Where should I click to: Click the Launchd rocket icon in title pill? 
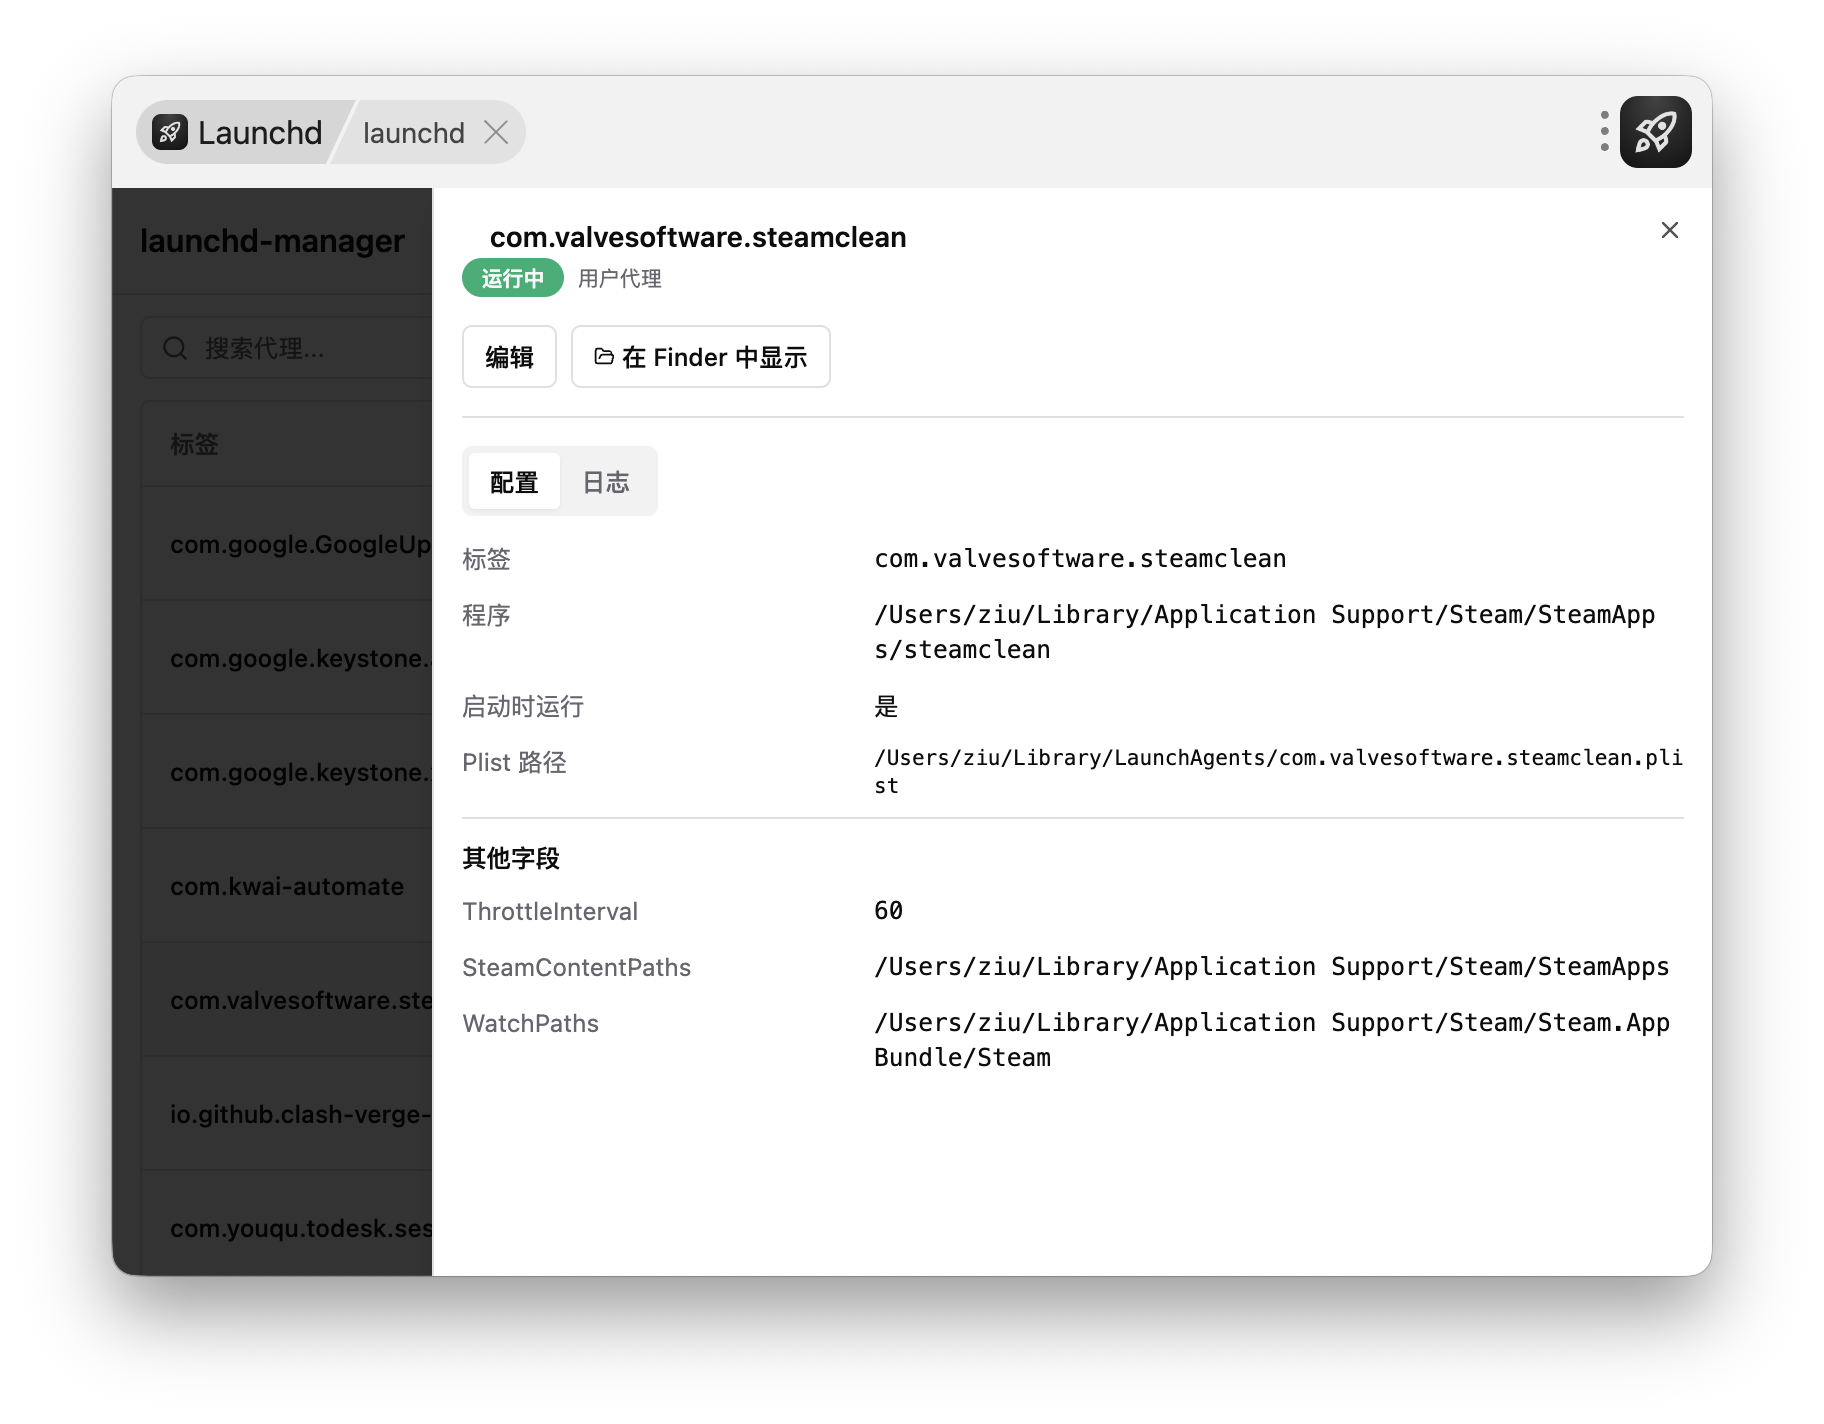(170, 132)
